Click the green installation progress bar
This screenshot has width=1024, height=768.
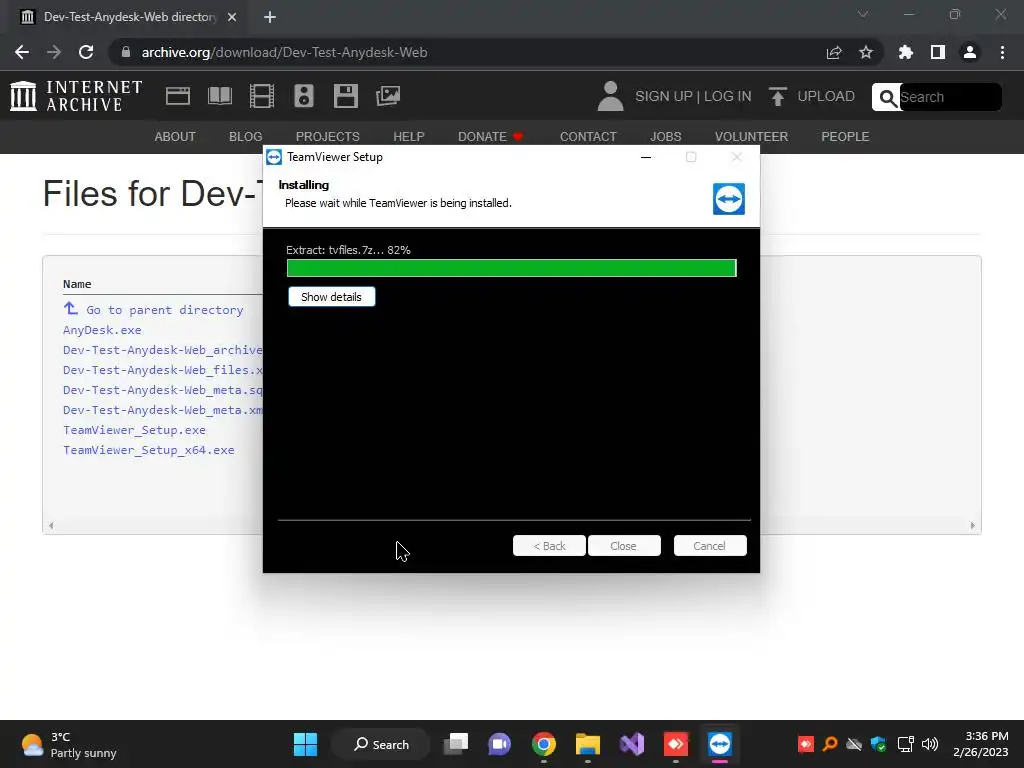(x=511, y=268)
